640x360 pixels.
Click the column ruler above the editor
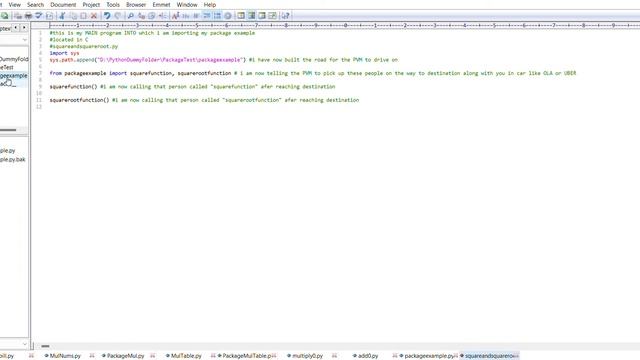(344, 25)
